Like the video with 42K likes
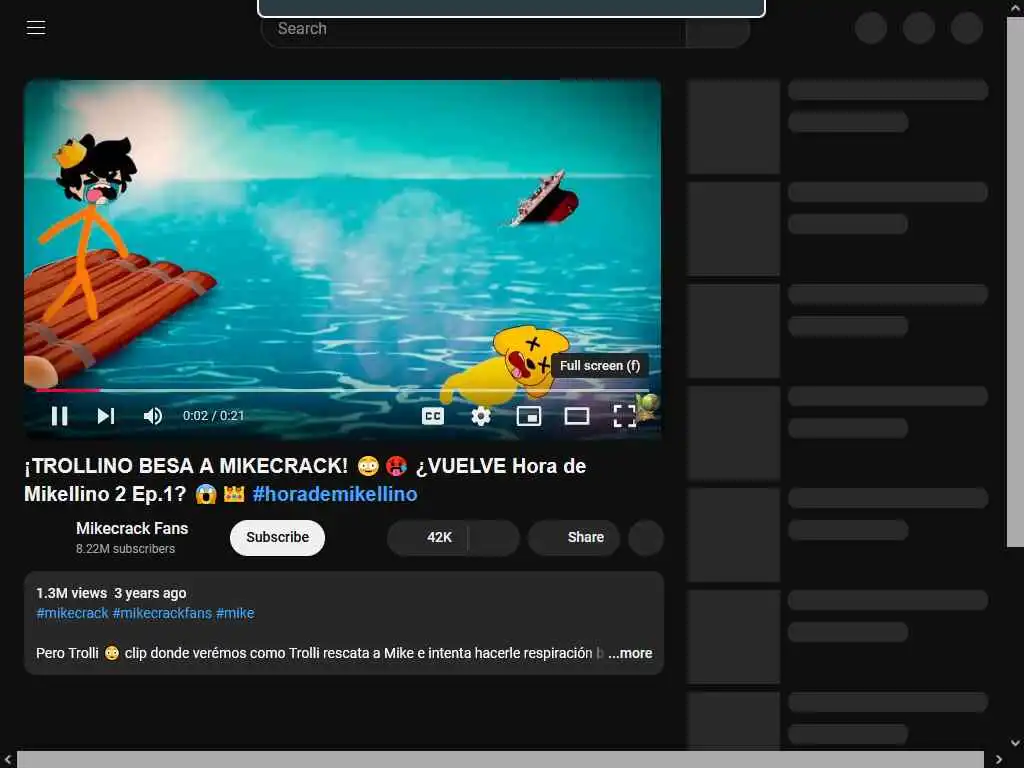Viewport: 1024px width, 768px height. [x=428, y=537]
